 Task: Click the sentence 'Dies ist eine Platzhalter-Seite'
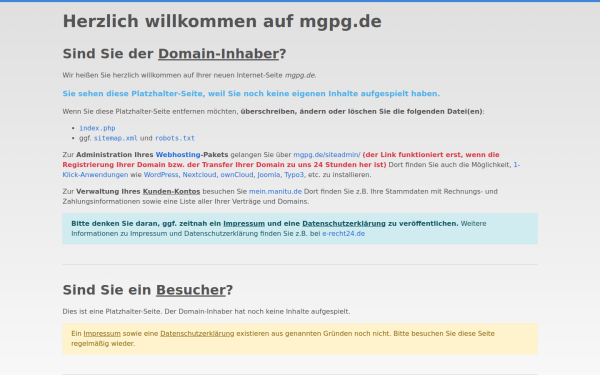pos(113,311)
